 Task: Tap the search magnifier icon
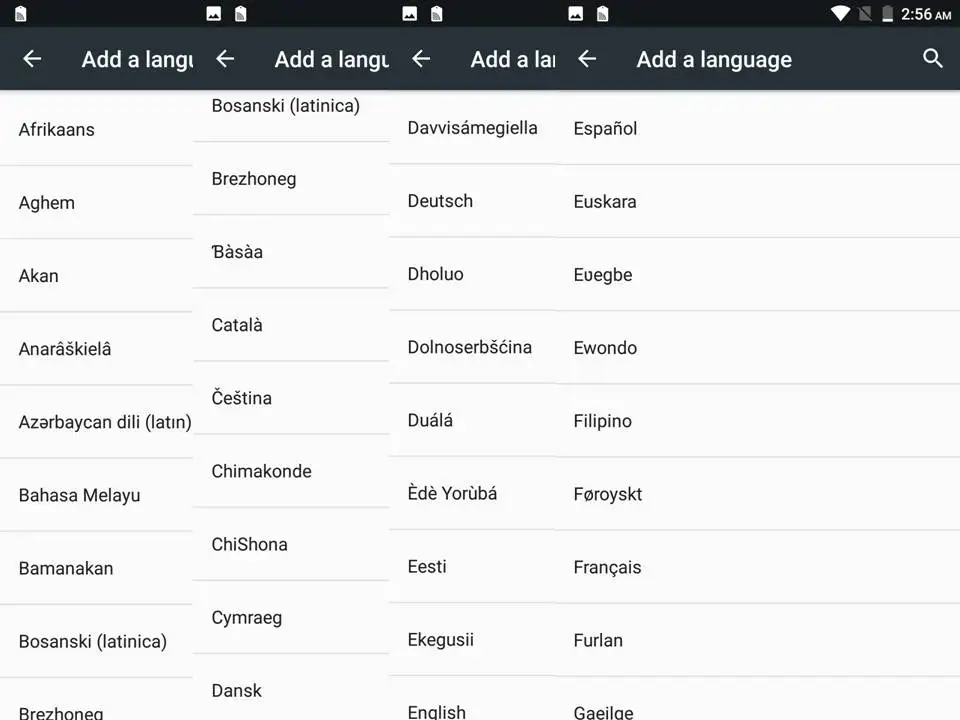pos(932,59)
